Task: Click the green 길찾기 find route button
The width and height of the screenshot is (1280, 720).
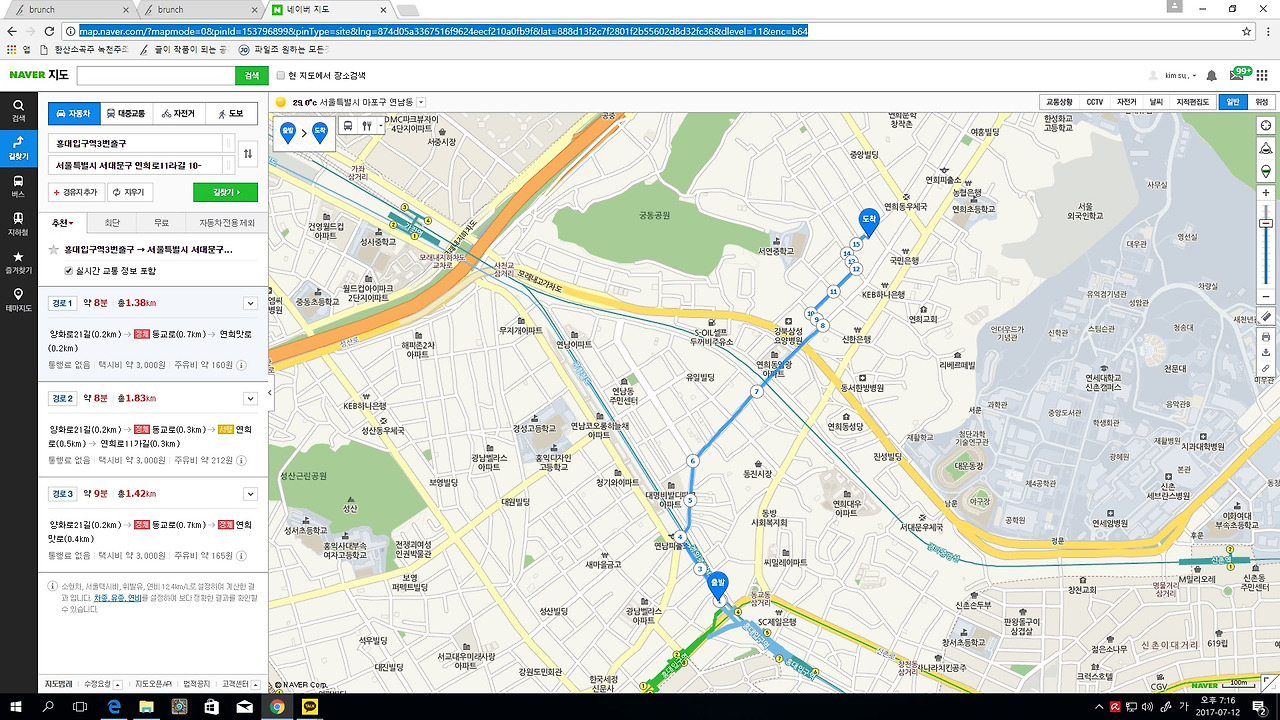Action: [x=225, y=192]
